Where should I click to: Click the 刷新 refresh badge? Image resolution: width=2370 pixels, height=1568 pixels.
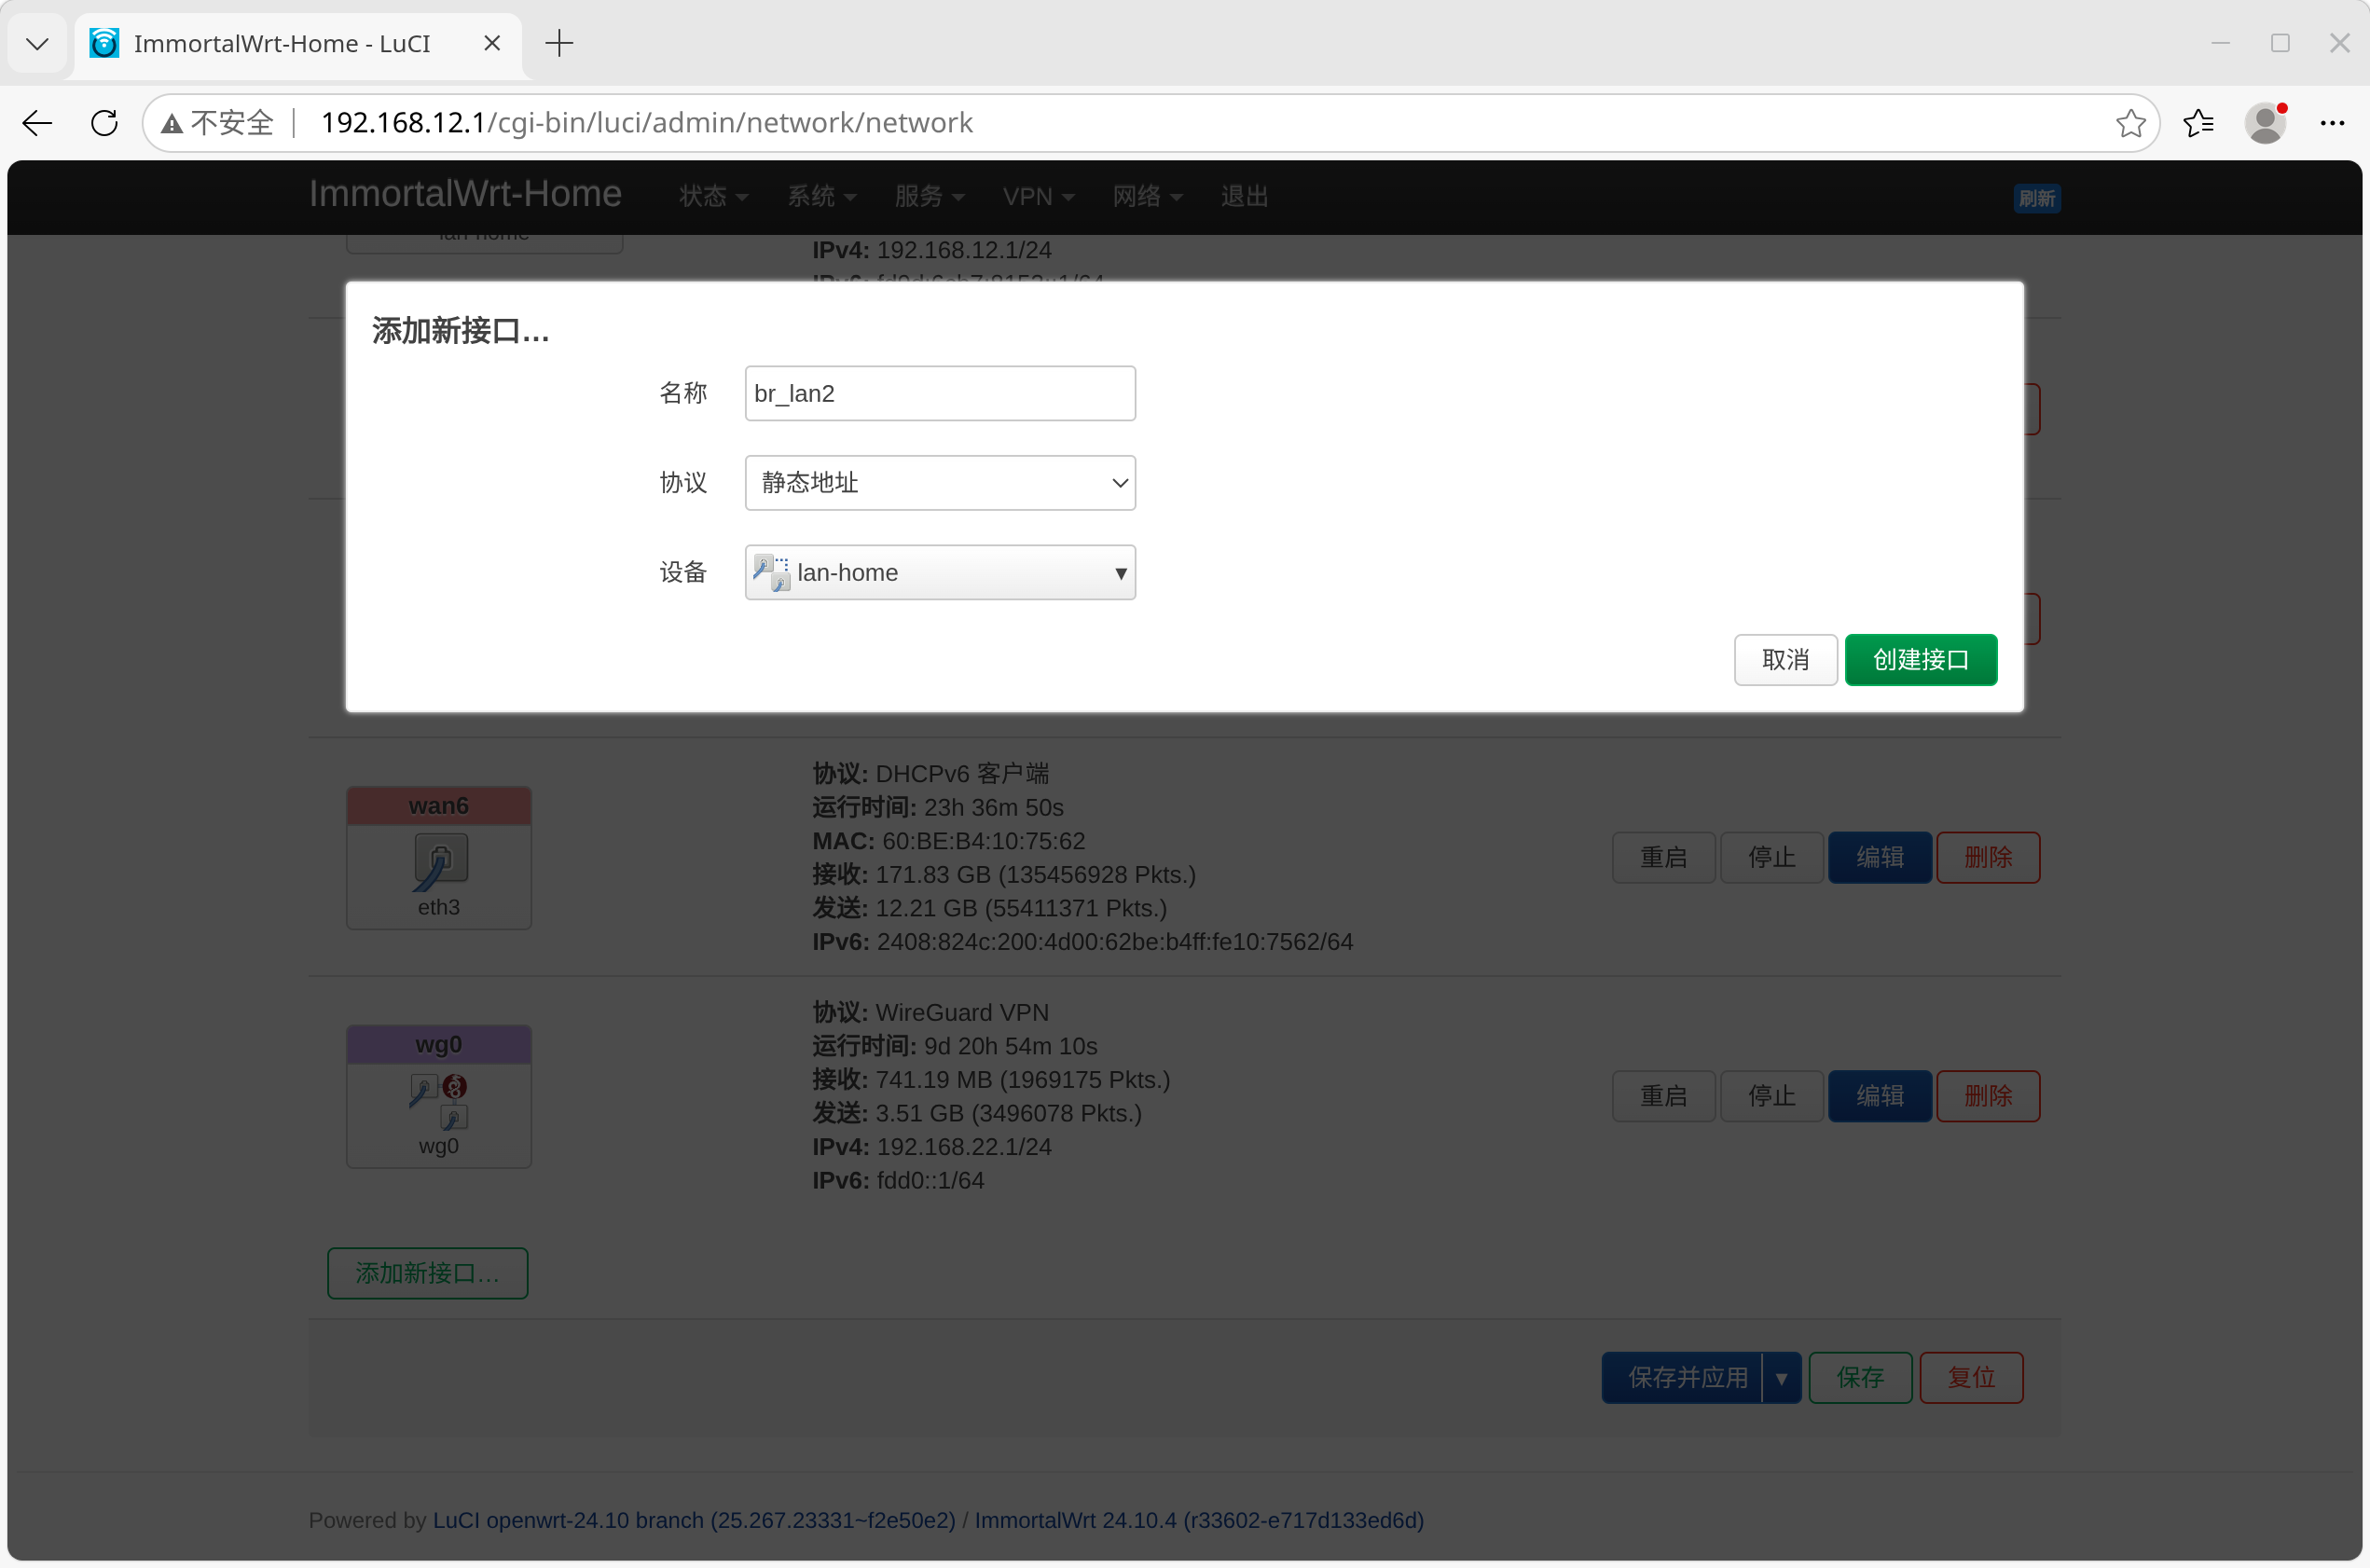click(2036, 198)
